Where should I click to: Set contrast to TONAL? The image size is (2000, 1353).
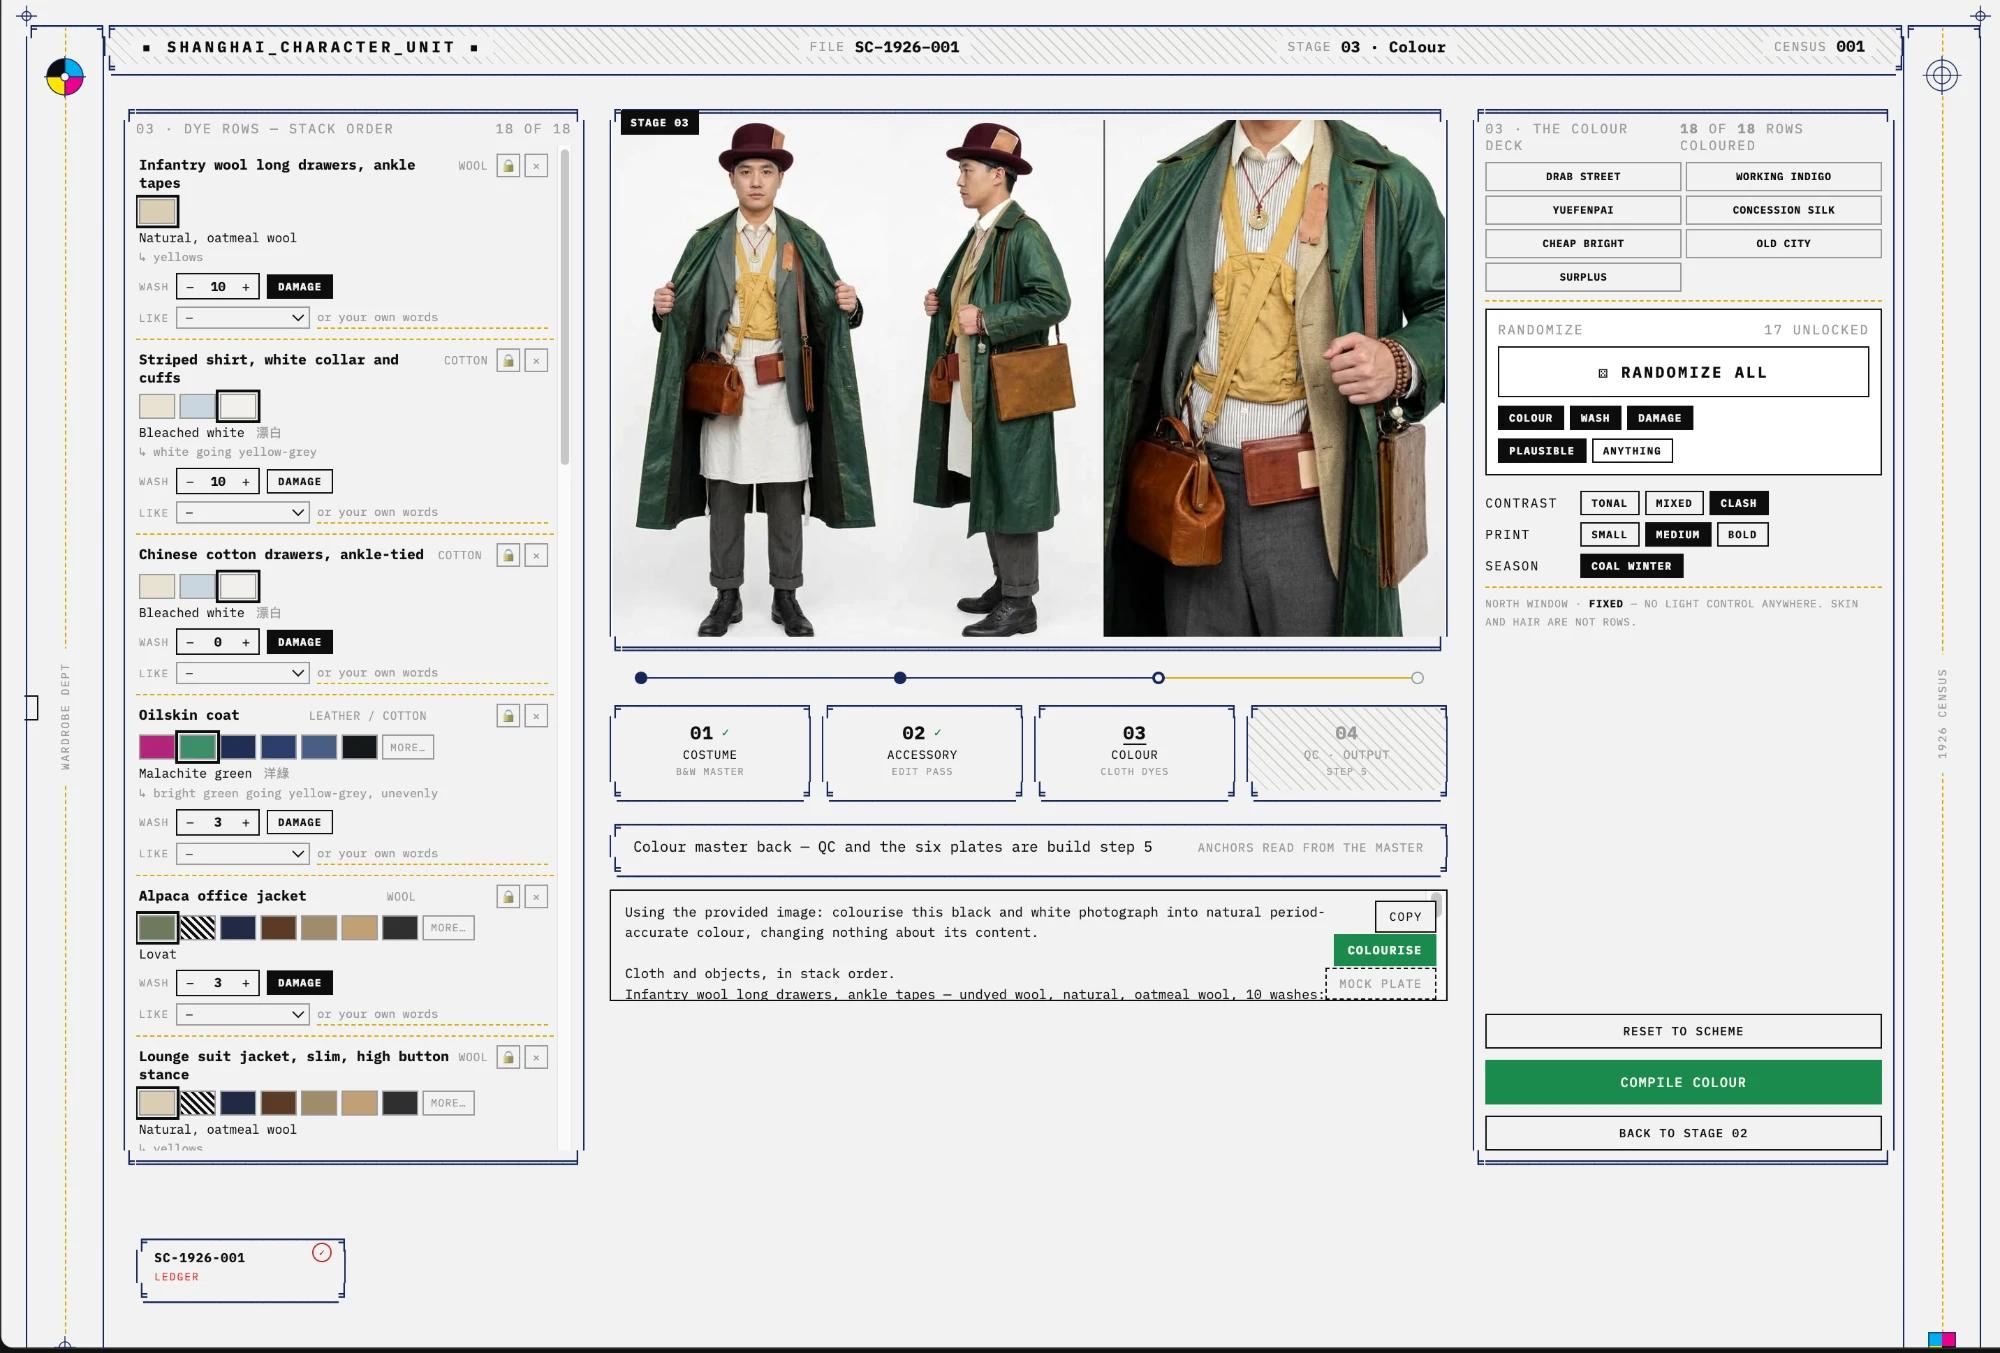click(1609, 503)
